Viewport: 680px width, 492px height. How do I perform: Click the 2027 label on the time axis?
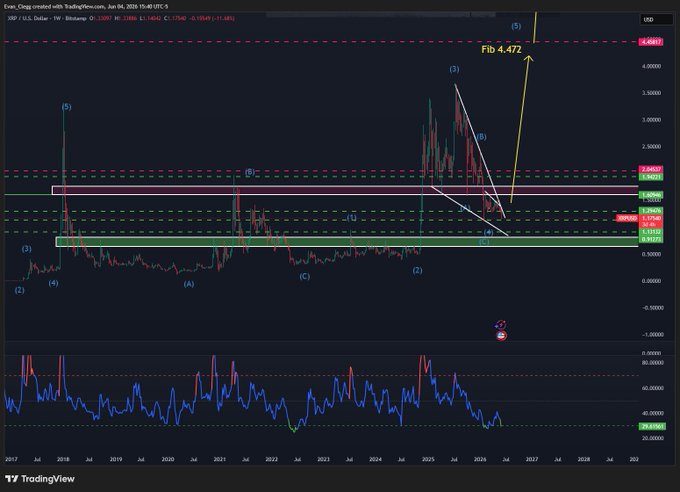pos(532,459)
